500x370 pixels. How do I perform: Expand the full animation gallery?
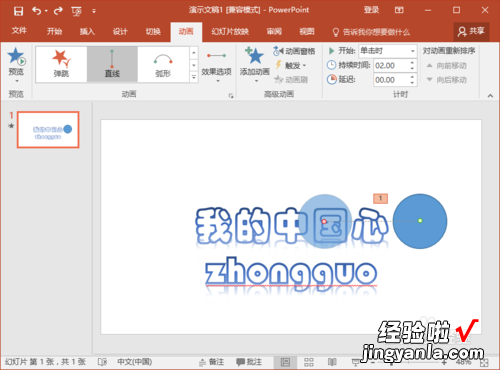(194, 77)
